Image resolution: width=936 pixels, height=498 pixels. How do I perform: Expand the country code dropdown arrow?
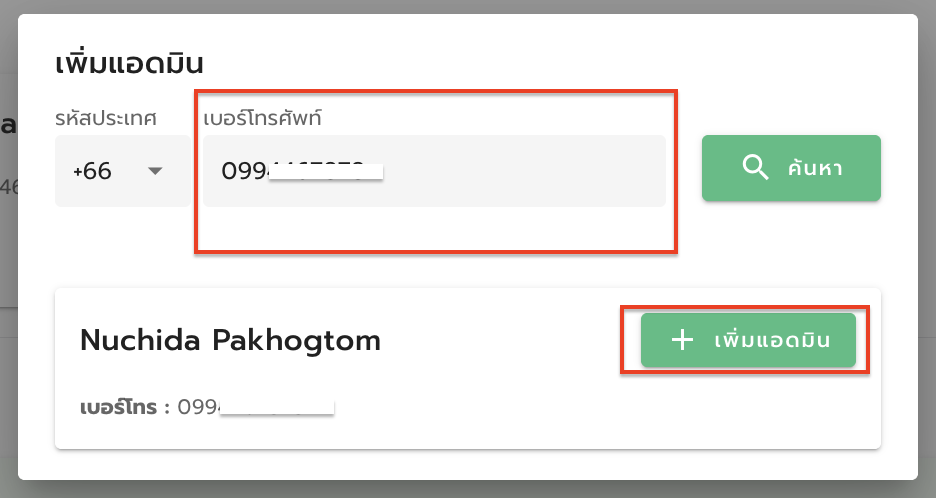click(155, 171)
